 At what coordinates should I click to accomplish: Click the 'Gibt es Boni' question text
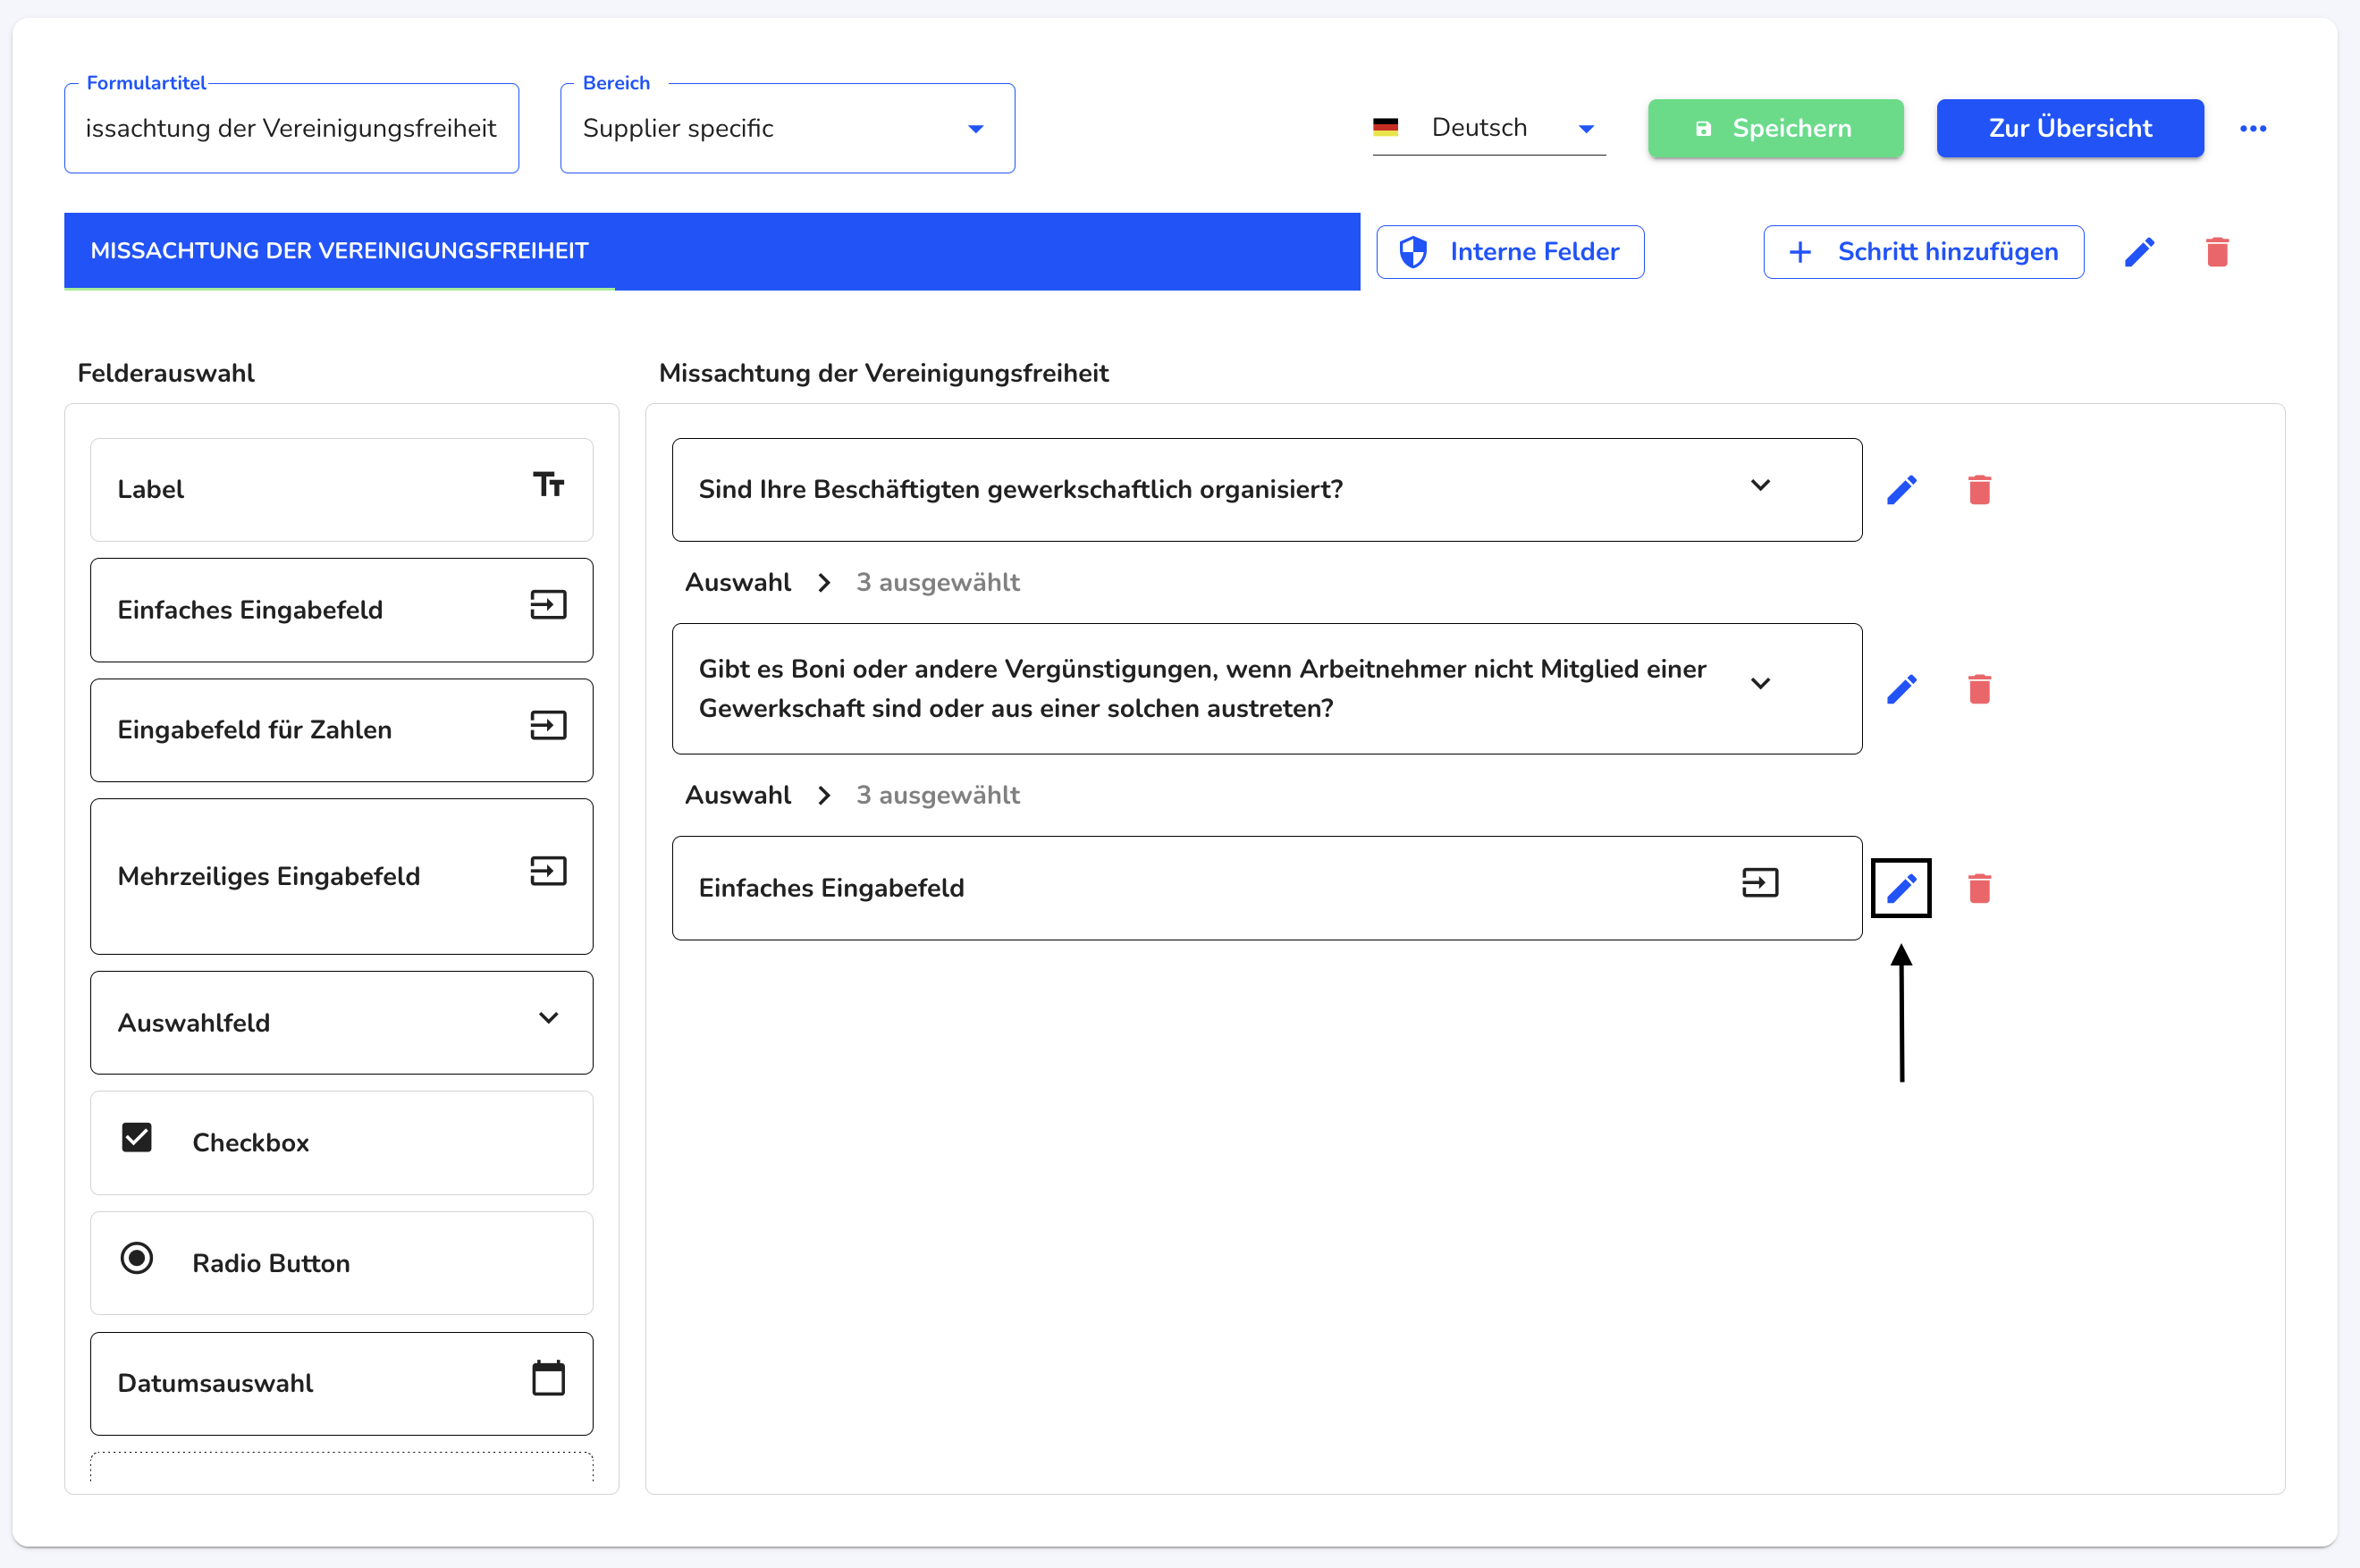click(x=1202, y=688)
